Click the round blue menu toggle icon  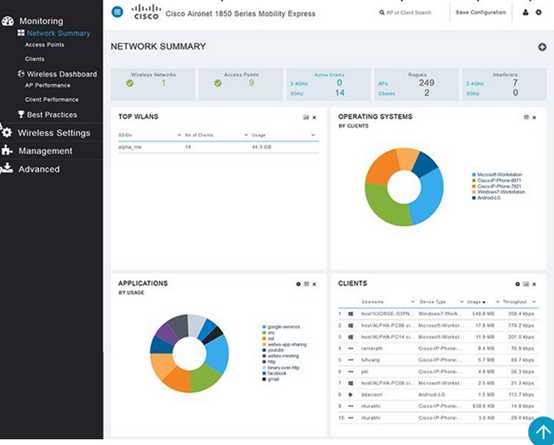click(117, 12)
